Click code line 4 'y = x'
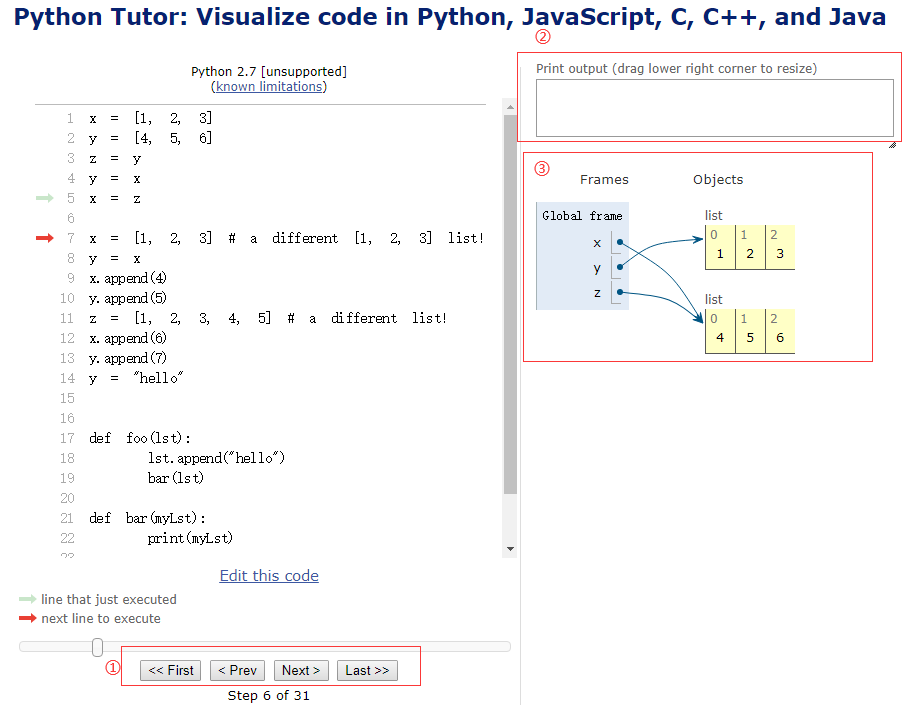 coord(115,178)
